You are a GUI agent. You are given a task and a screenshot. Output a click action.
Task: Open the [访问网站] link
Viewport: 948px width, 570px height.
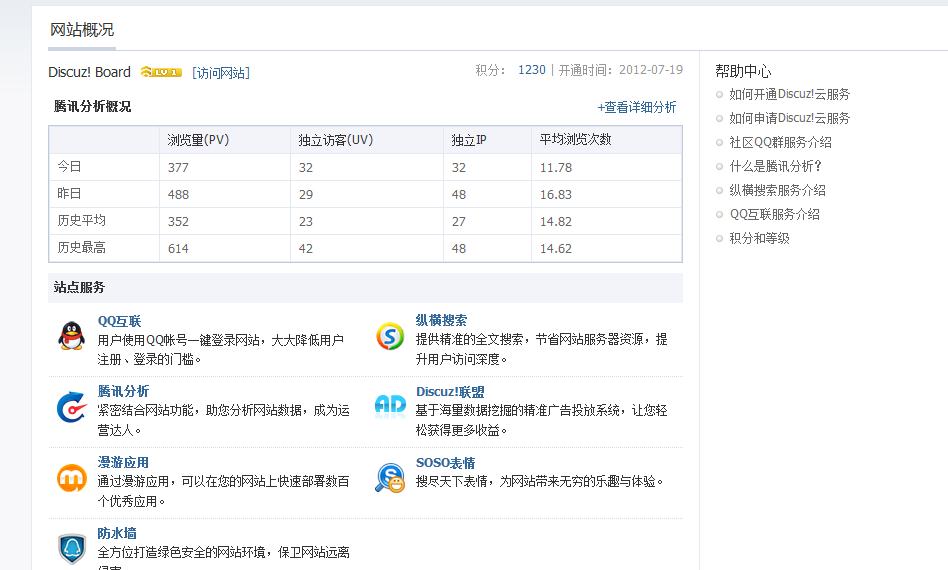(x=221, y=73)
